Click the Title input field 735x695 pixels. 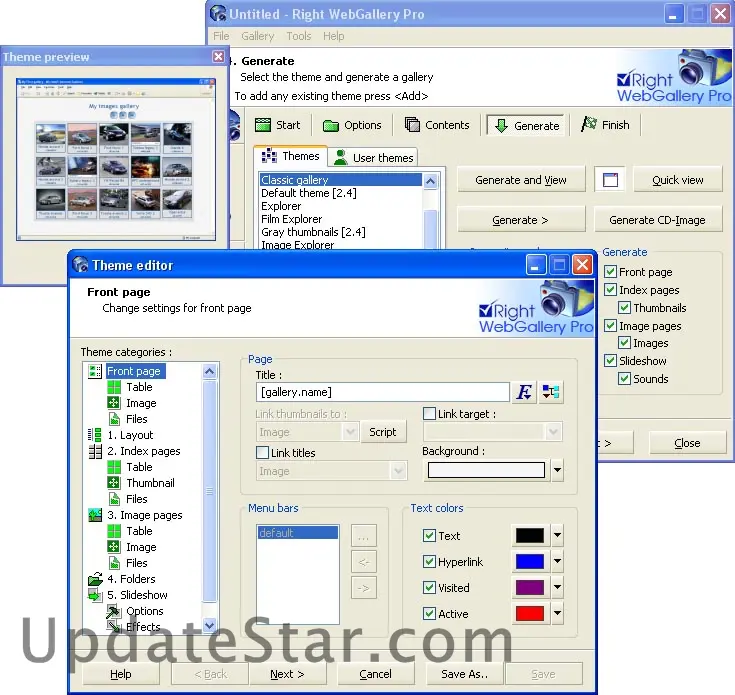pyautogui.click(x=382, y=392)
